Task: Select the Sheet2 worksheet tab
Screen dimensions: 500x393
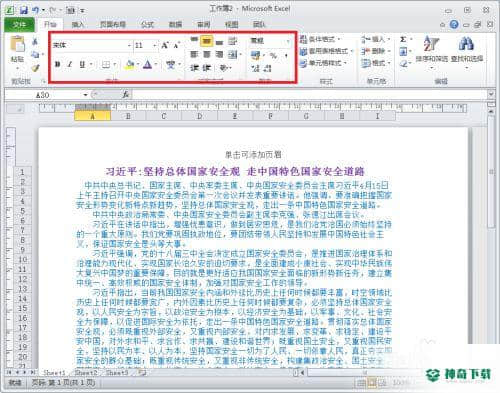Action: pyautogui.click(x=86, y=372)
